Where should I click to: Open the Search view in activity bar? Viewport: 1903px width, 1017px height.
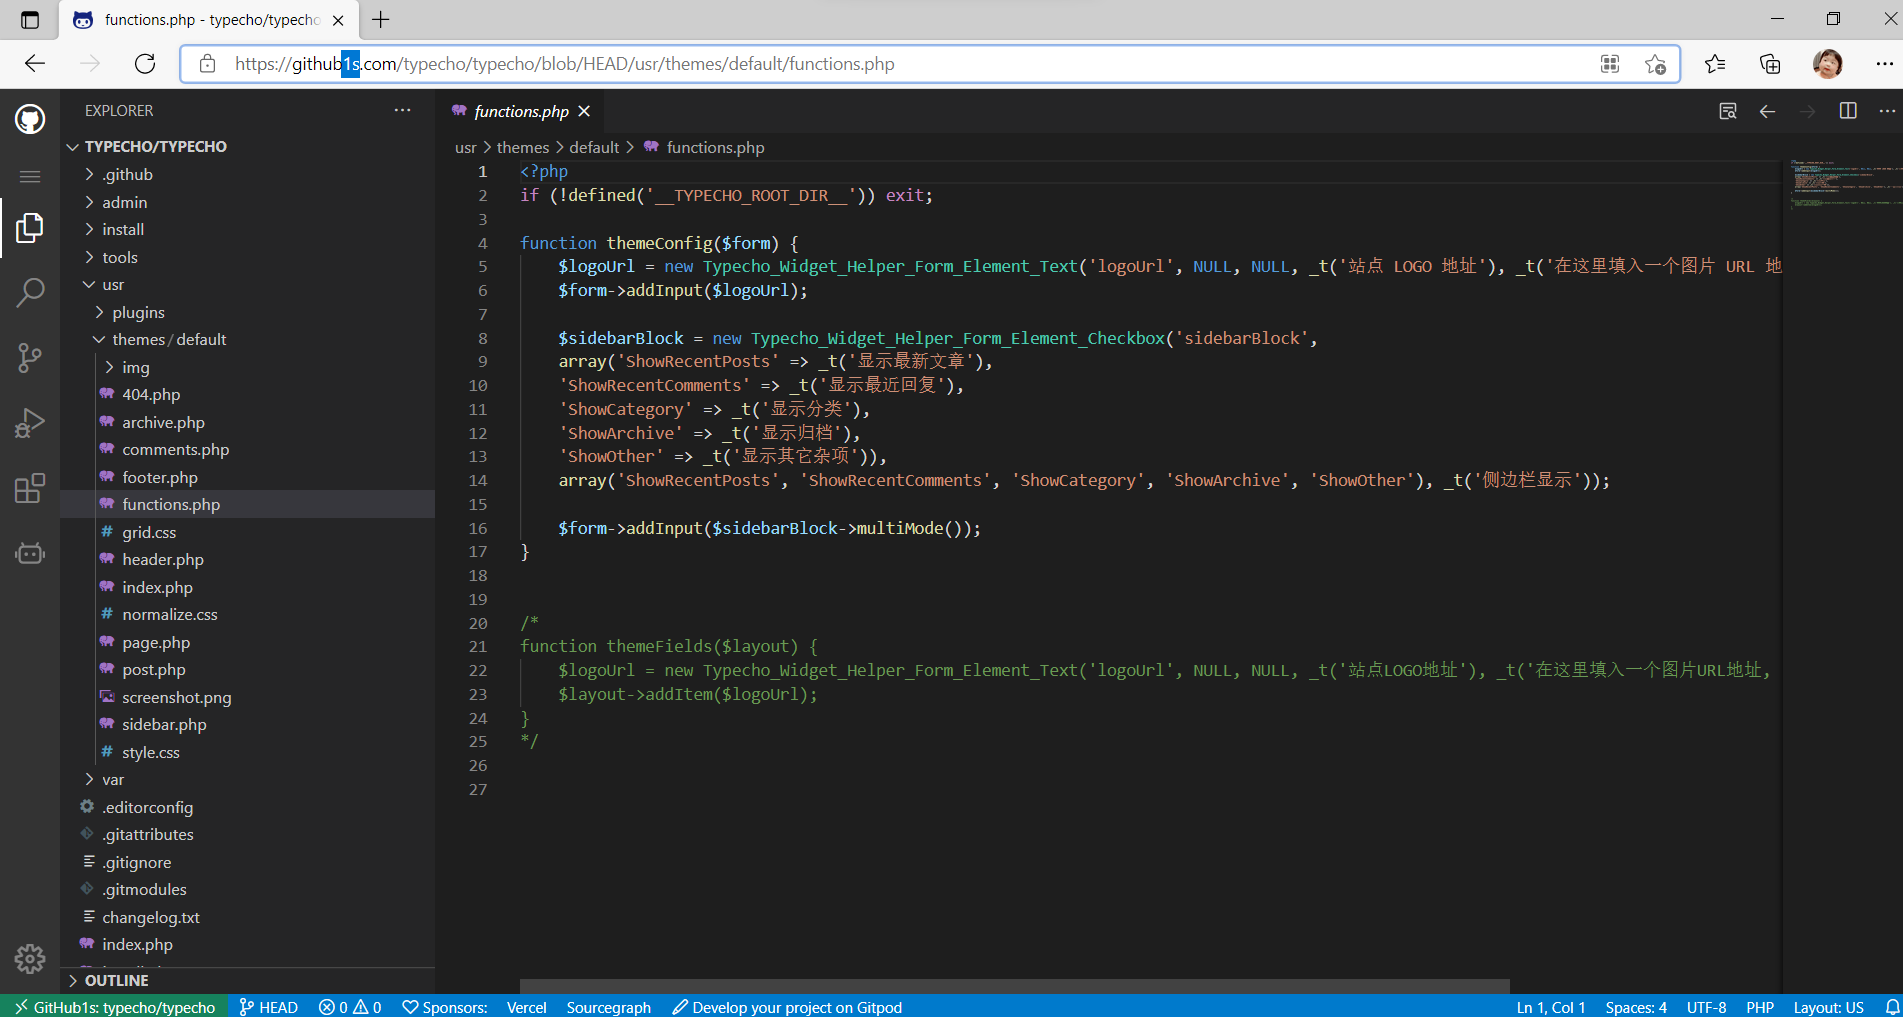pos(30,293)
